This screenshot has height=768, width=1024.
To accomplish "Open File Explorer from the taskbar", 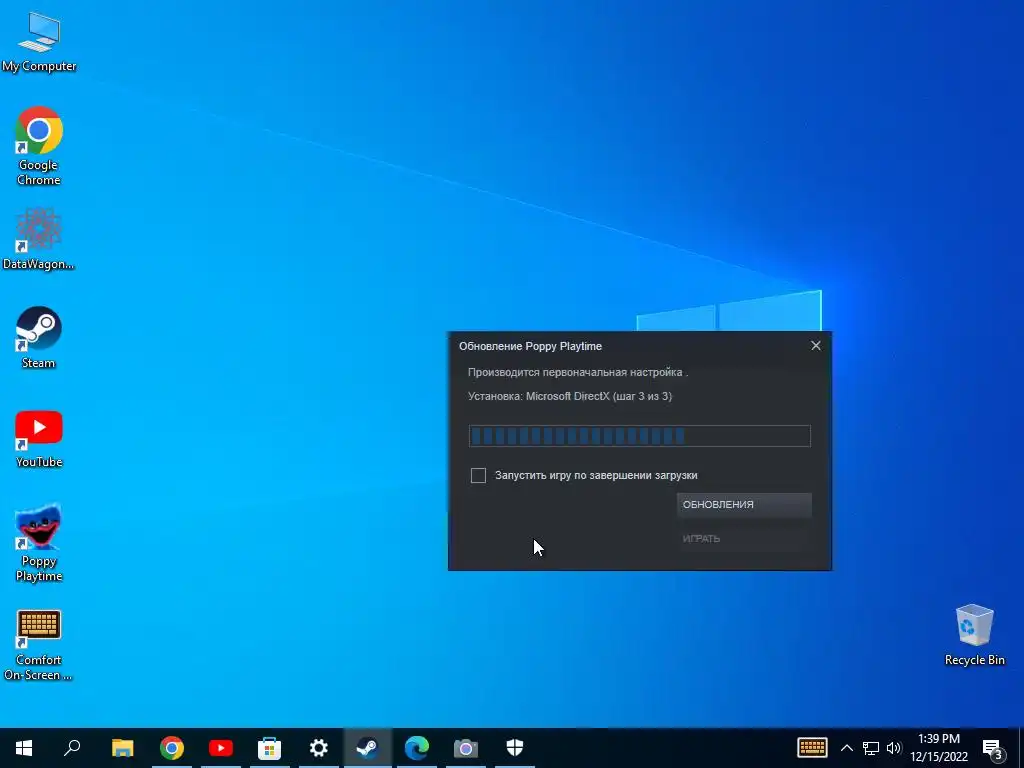I will [x=122, y=748].
